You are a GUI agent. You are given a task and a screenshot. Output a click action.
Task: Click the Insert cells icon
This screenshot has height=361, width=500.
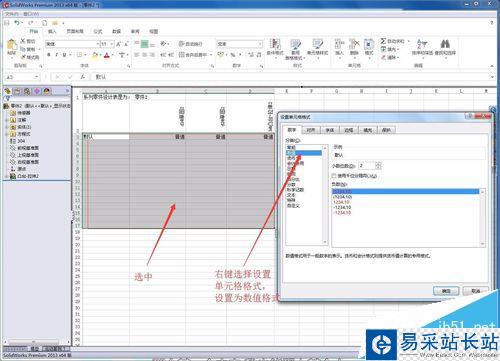coord(339,44)
